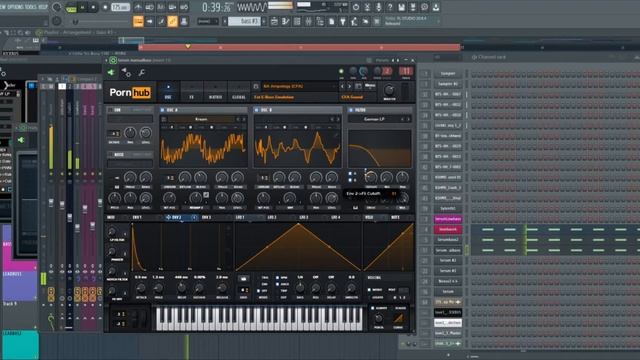Show the channel rack via toolbar icon
Screen dimensions: 640x360
297,21
